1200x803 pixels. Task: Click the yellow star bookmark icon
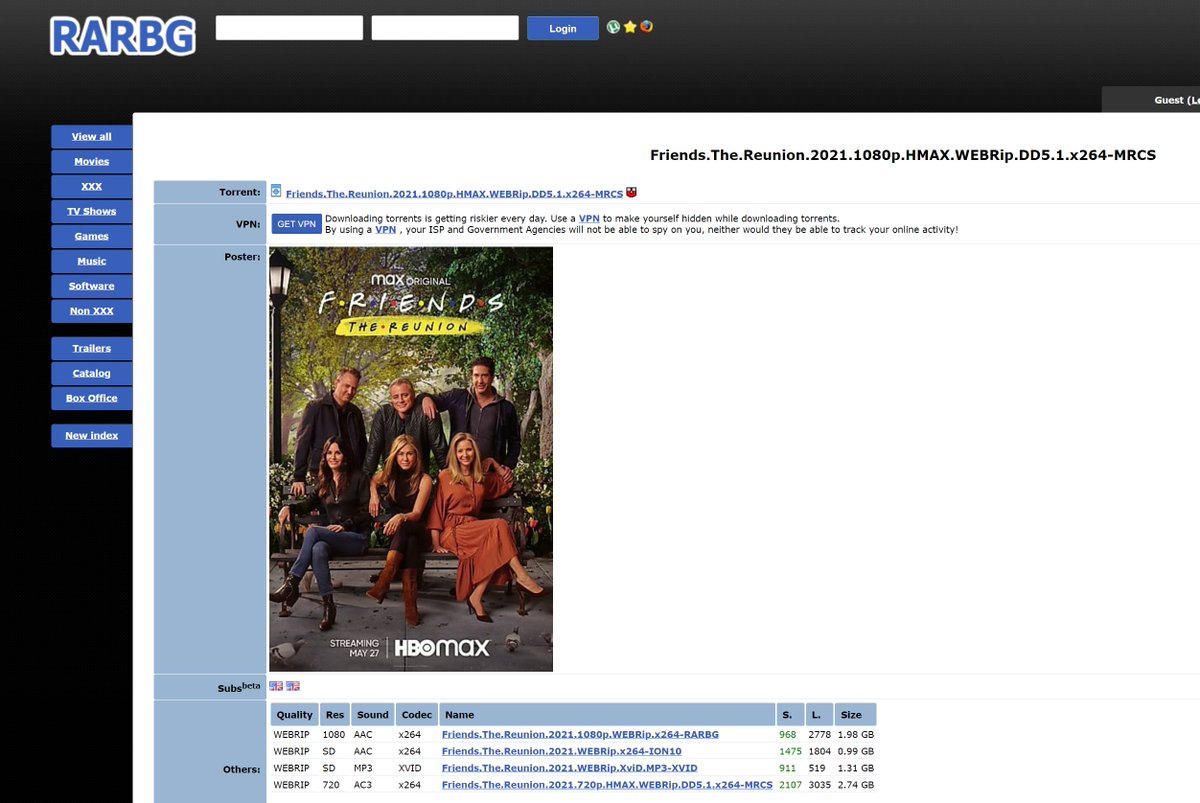pos(630,27)
